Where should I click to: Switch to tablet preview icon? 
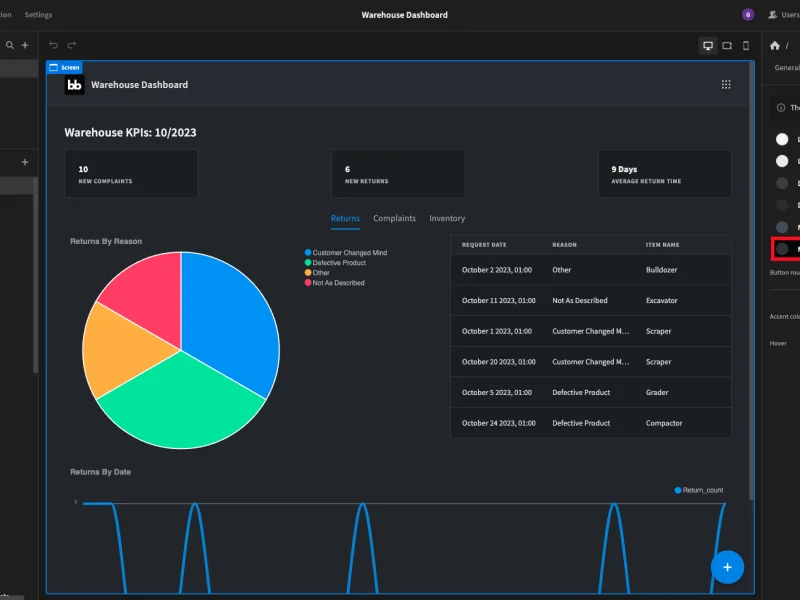727,45
